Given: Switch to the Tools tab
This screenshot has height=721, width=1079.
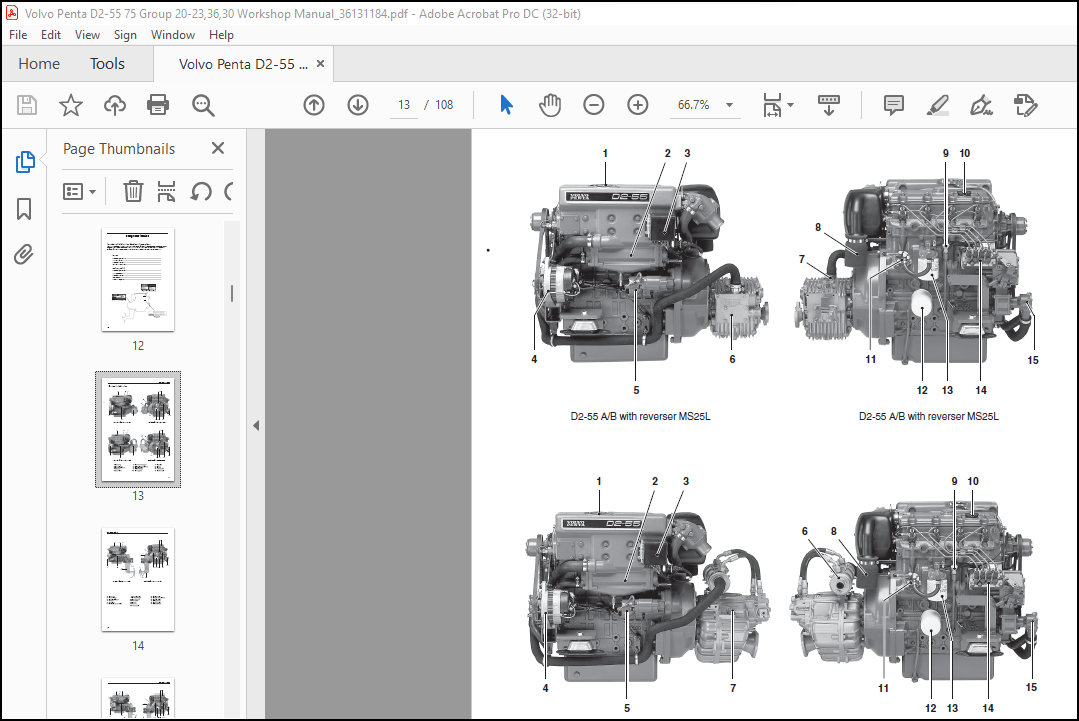Looking at the screenshot, I should 107,64.
